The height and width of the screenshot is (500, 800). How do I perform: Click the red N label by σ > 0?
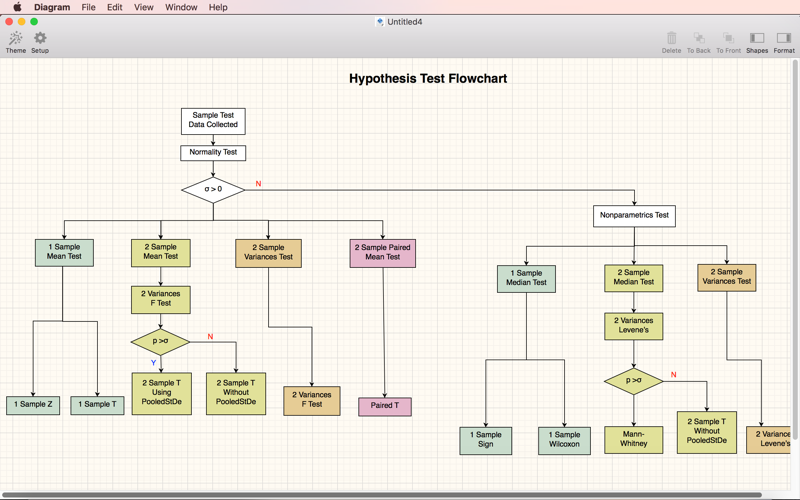tap(258, 184)
